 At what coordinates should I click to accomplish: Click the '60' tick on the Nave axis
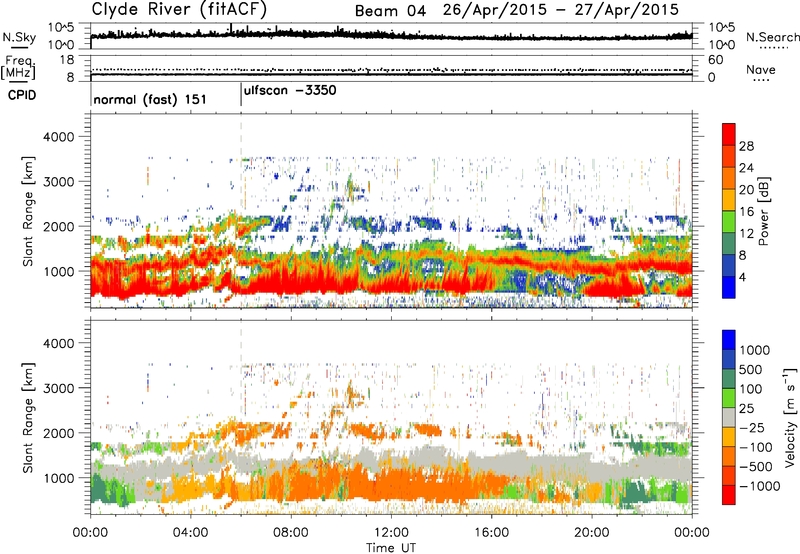pos(715,60)
